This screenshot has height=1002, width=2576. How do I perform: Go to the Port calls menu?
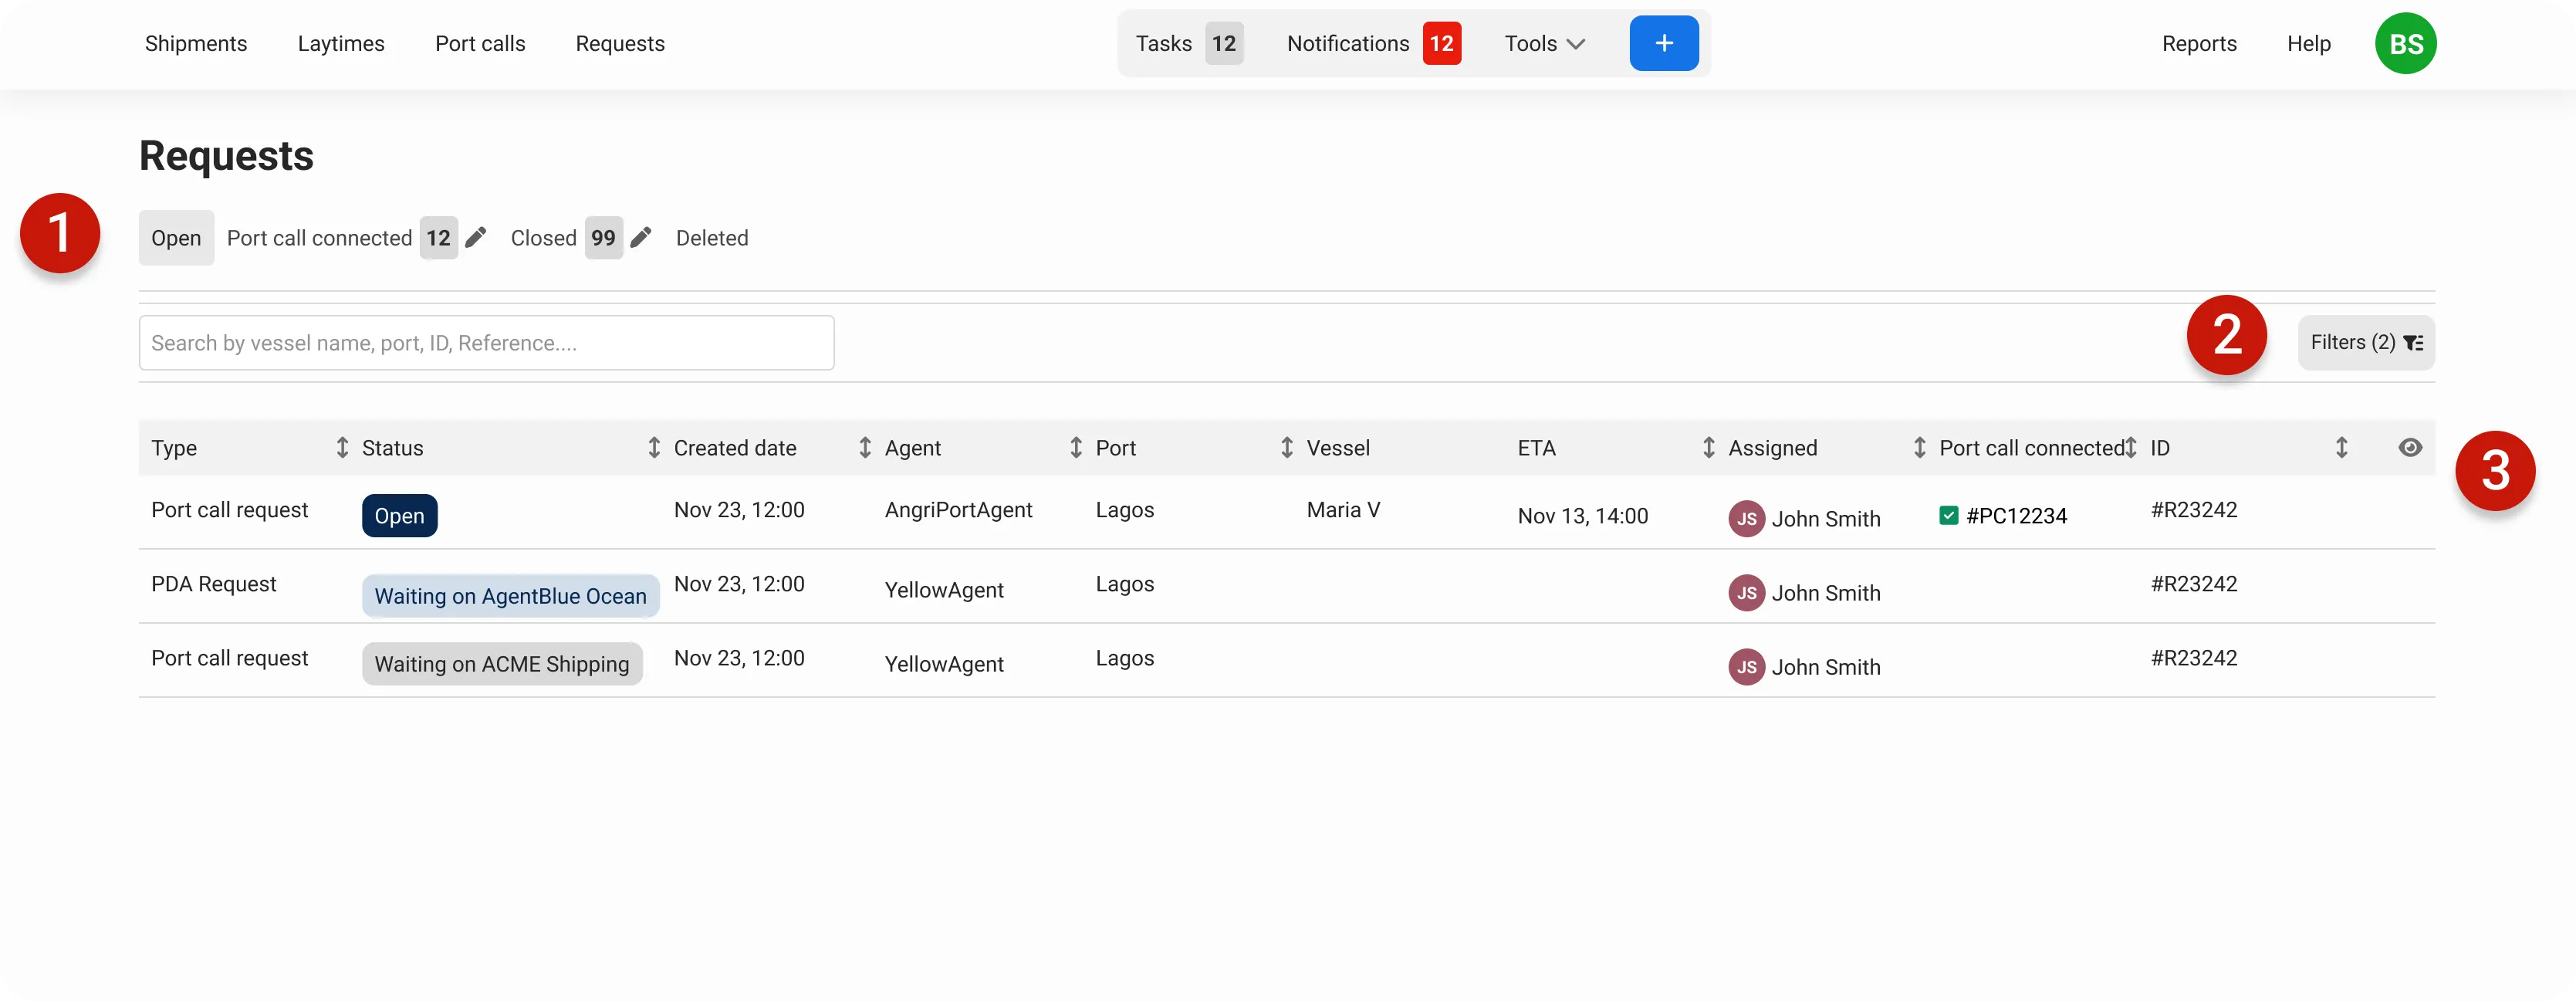click(x=480, y=43)
